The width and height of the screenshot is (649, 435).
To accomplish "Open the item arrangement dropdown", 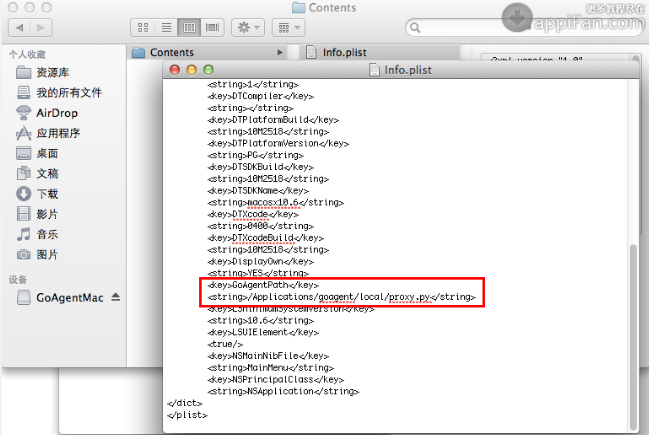I will (288, 28).
